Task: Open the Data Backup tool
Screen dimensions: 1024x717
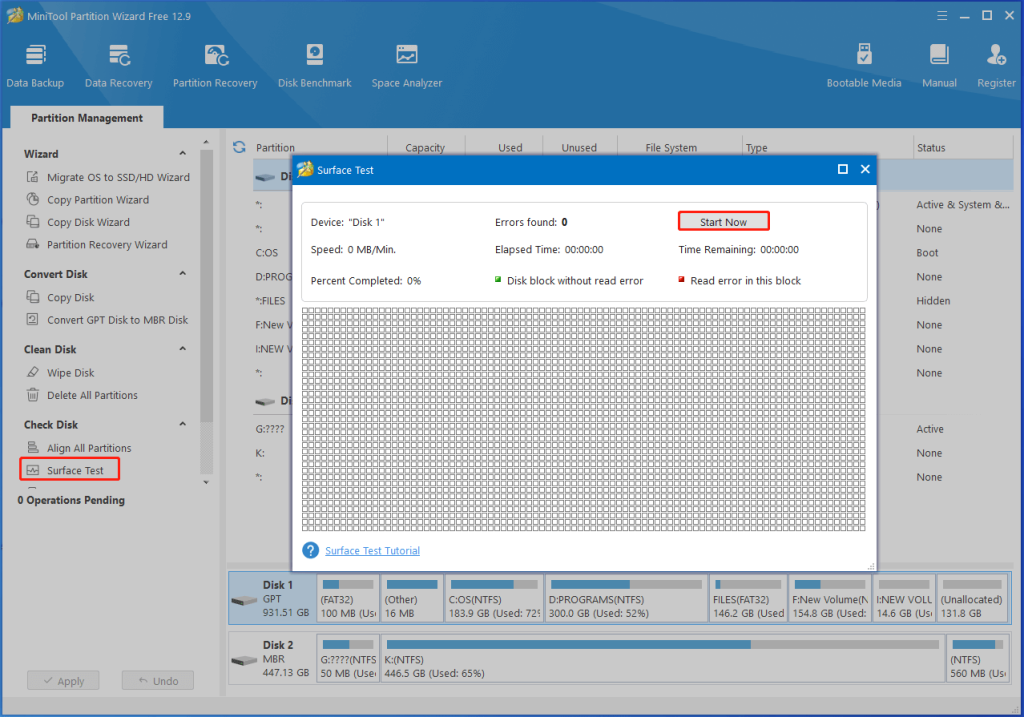Action: pos(35,65)
